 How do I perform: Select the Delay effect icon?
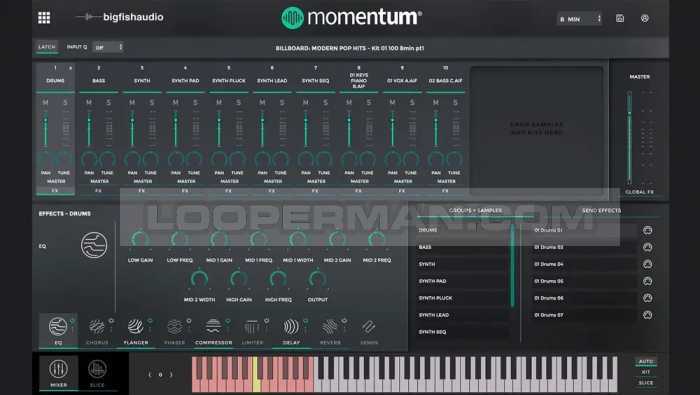291,327
